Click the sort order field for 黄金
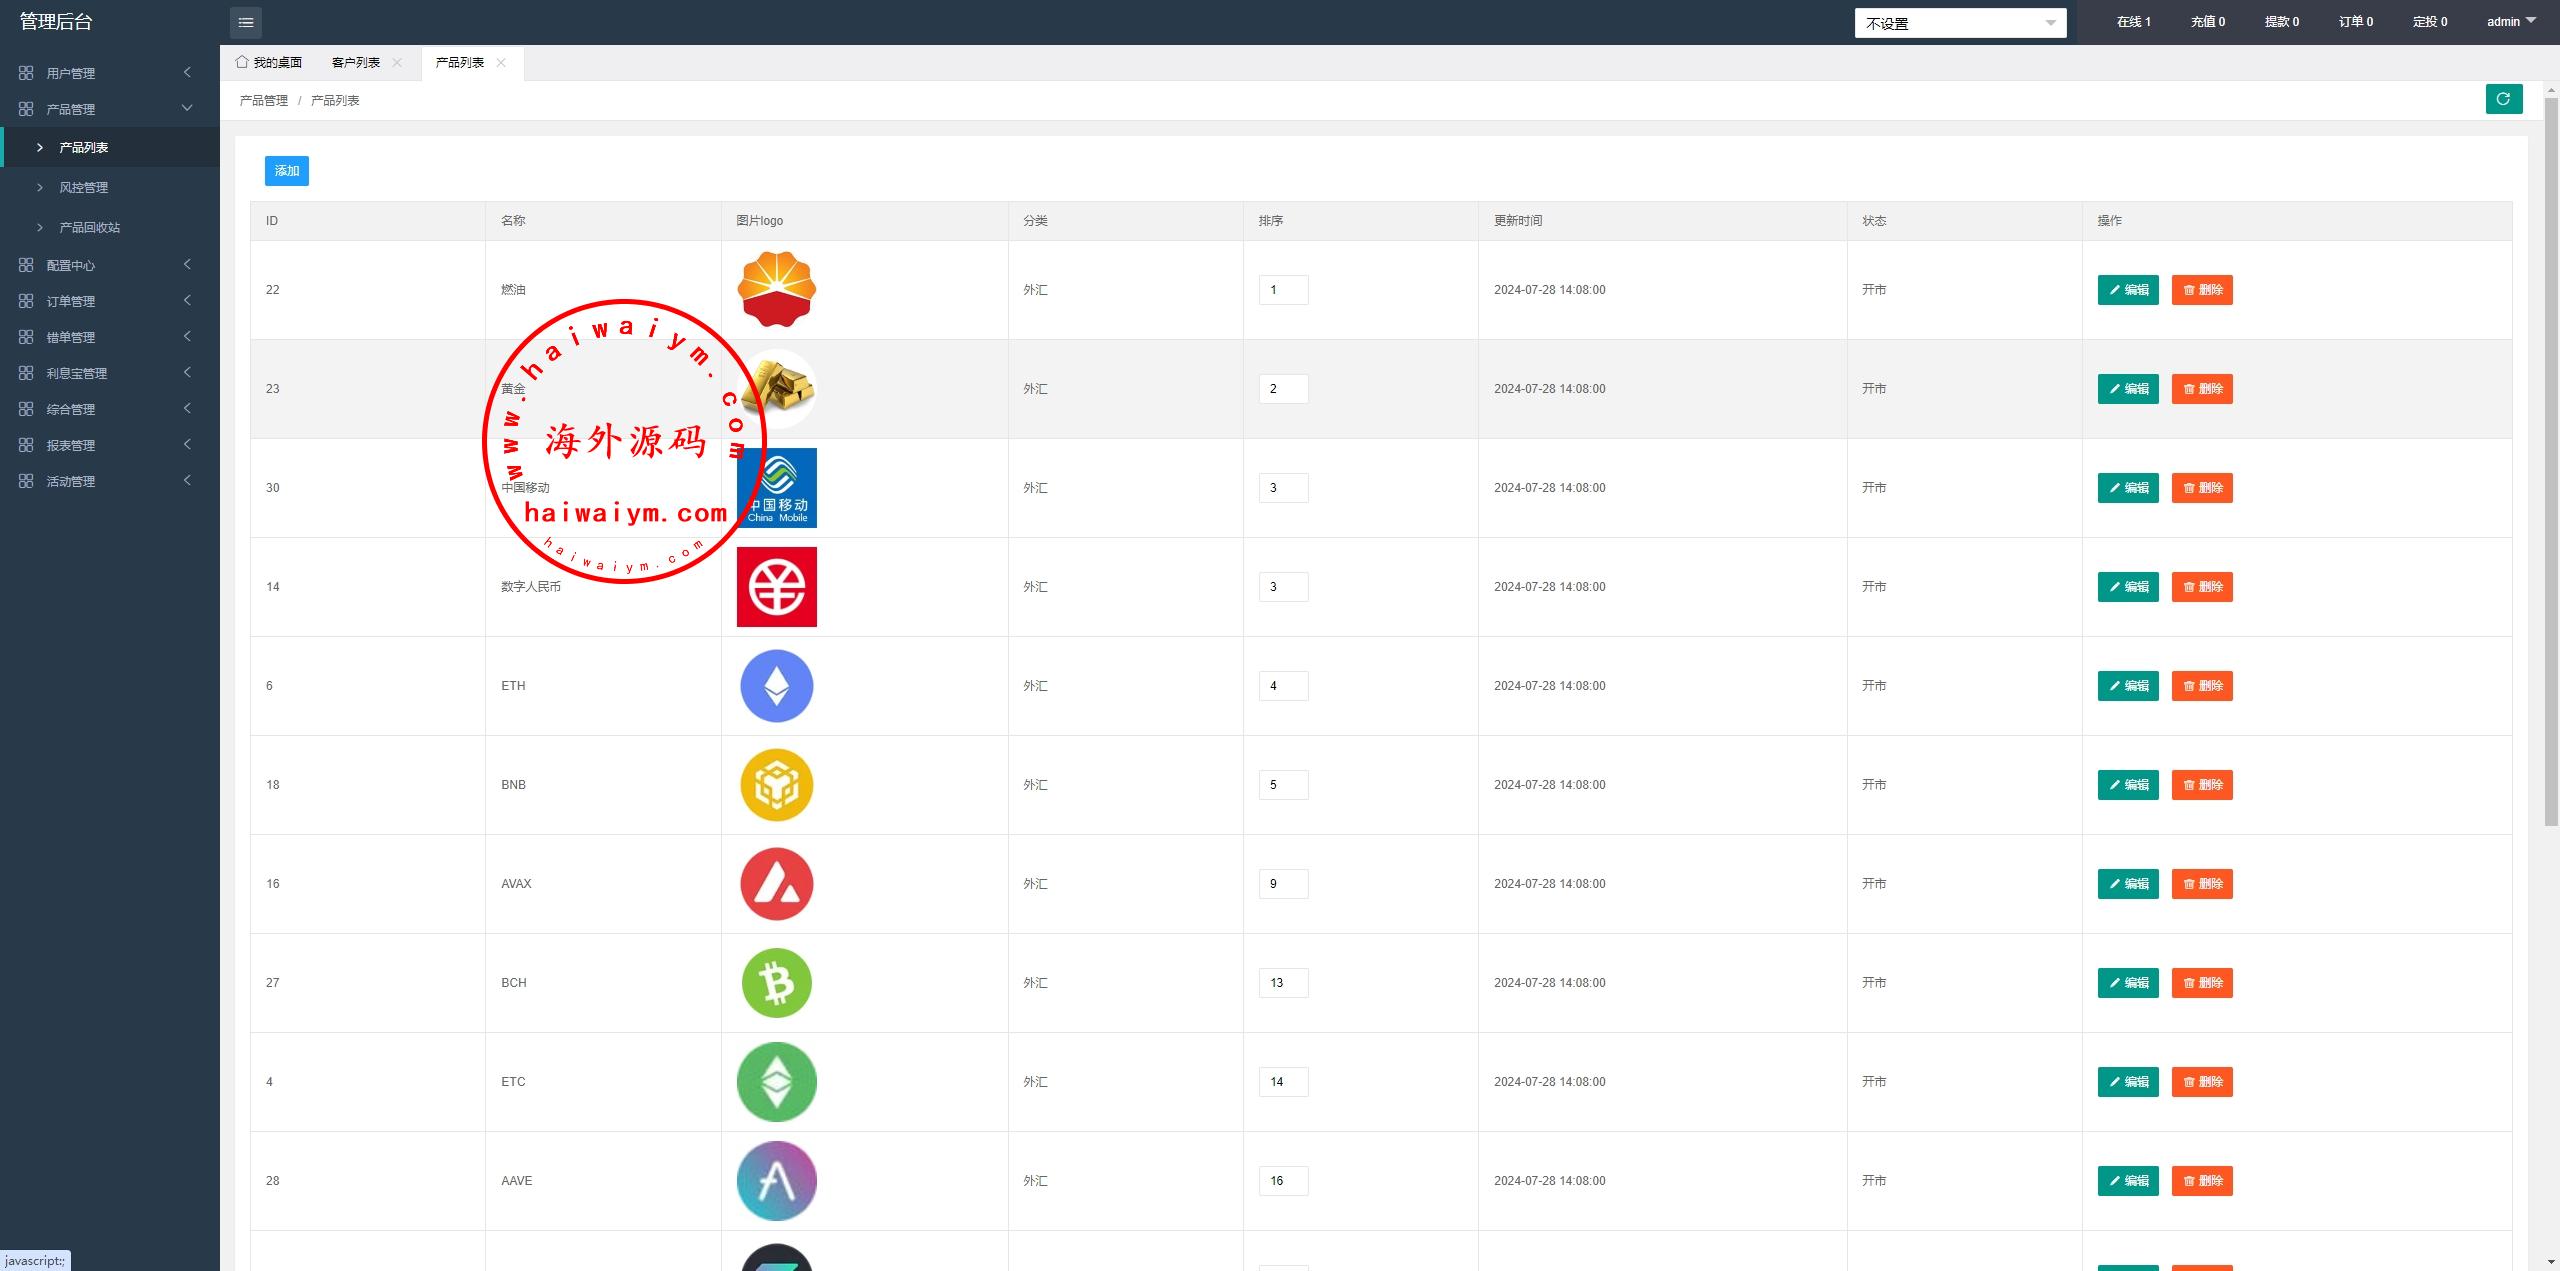The image size is (2560, 1271). coord(1282,389)
